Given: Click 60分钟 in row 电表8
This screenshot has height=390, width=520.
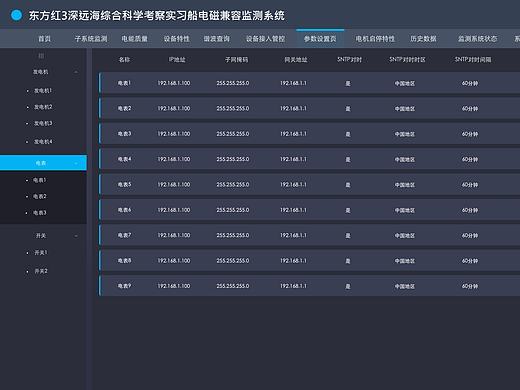Looking at the screenshot, I should [x=470, y=261].
